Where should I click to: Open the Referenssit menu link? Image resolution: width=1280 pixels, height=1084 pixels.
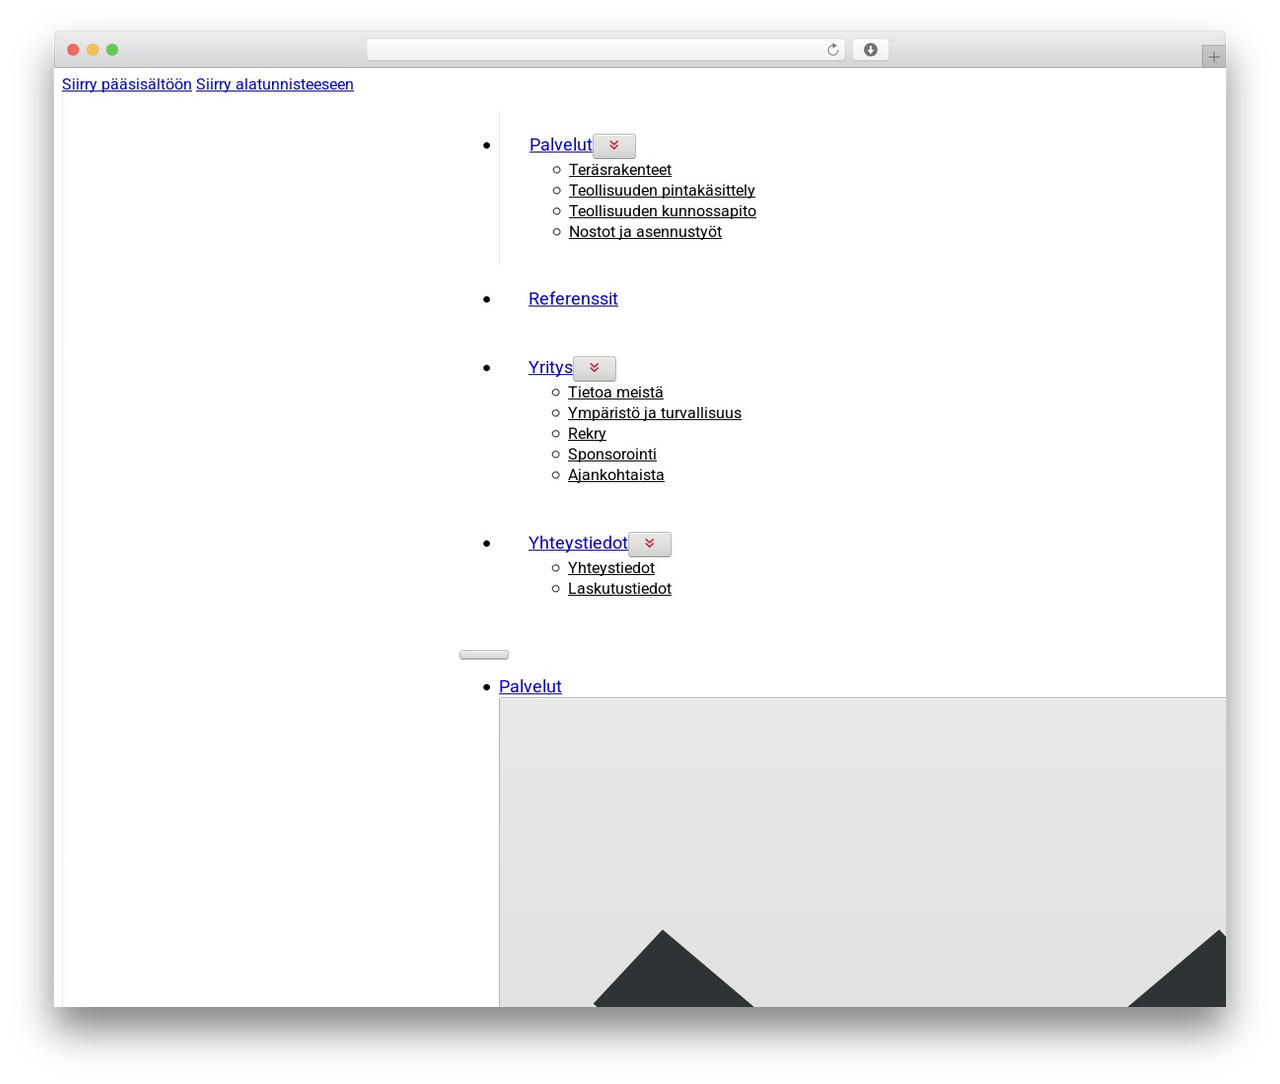[x=573, y=299]
